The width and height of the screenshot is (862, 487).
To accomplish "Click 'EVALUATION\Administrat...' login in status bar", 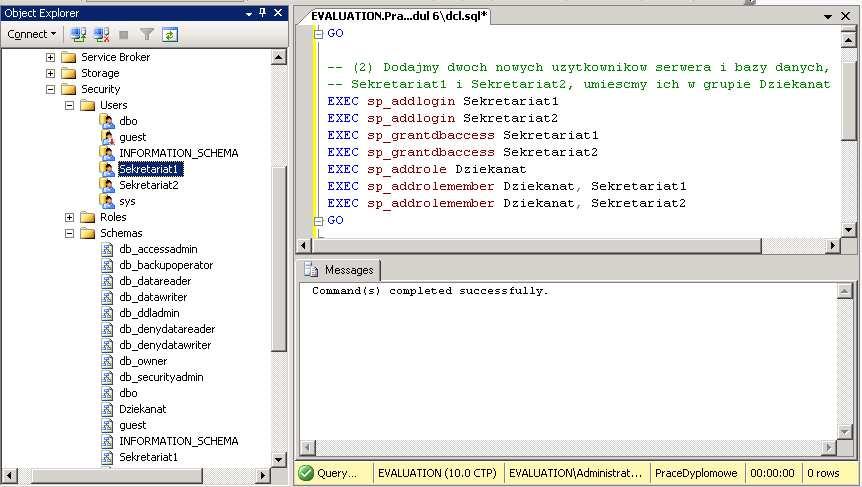I will (x=576, y=473).
